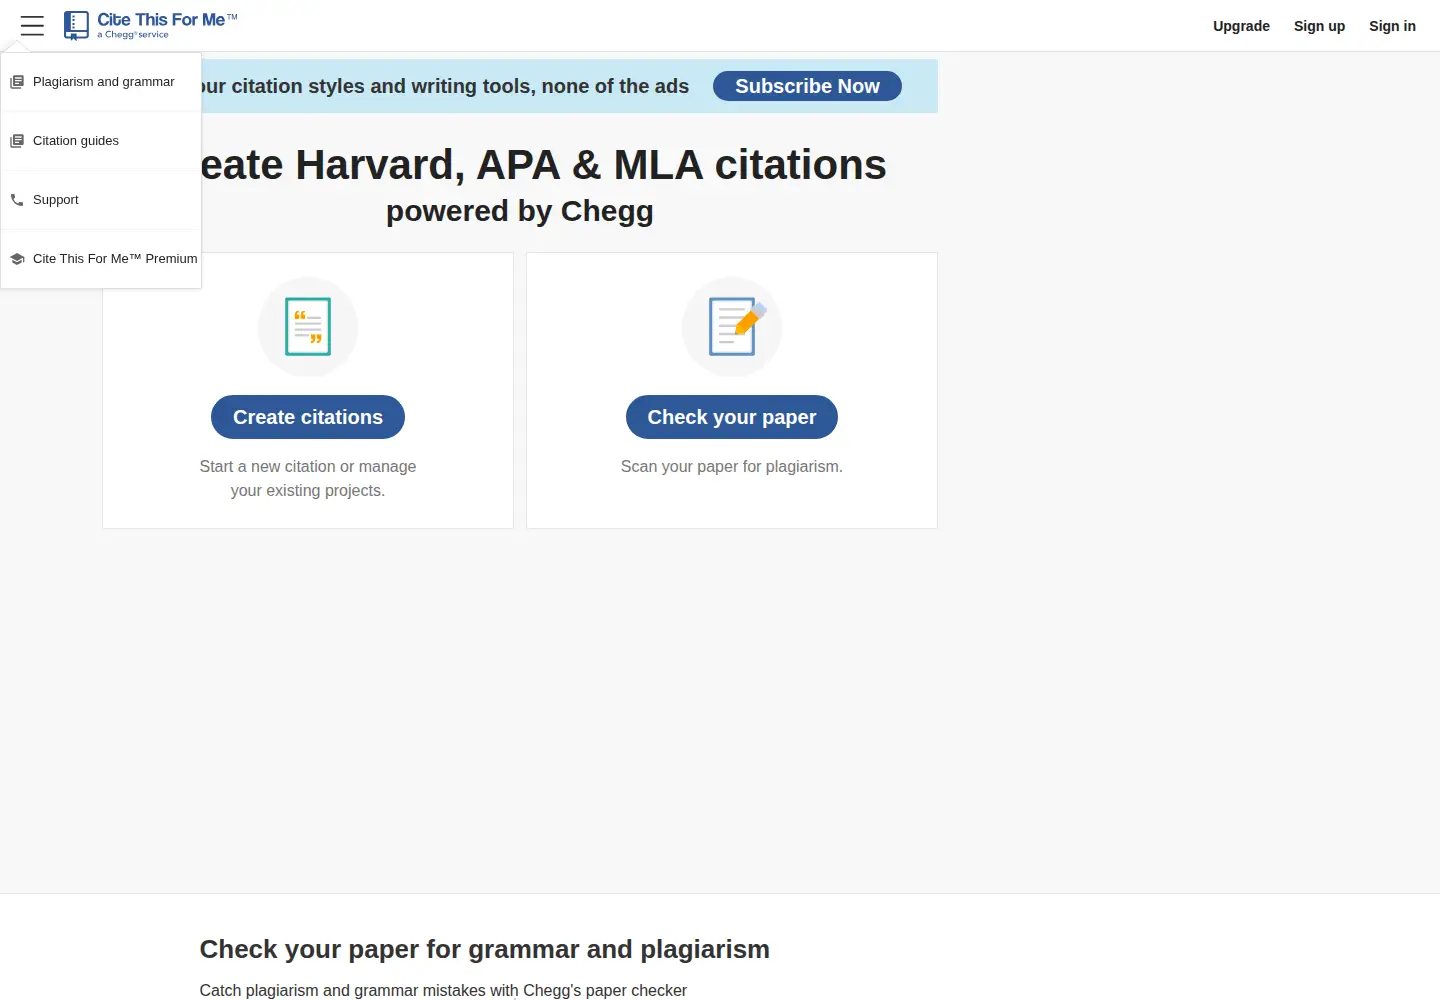Click the Support phone icon
The width and height of the screenshot is (1440, 1000).
[17, 200]
